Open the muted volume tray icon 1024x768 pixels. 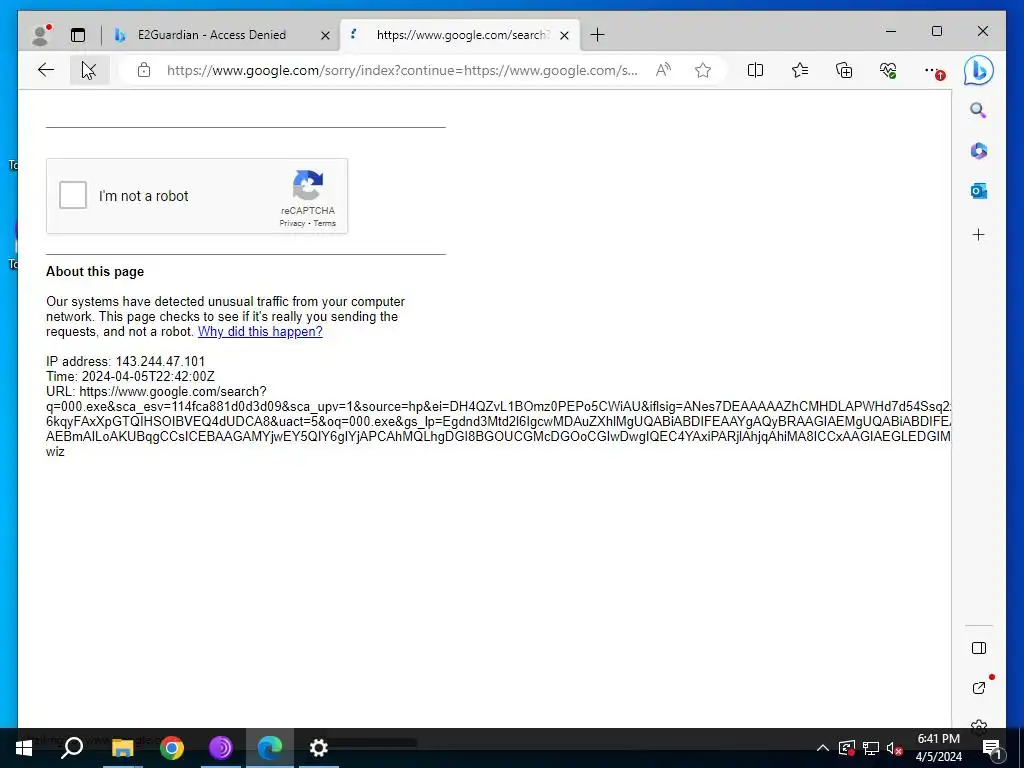click(x=894, y=748)
